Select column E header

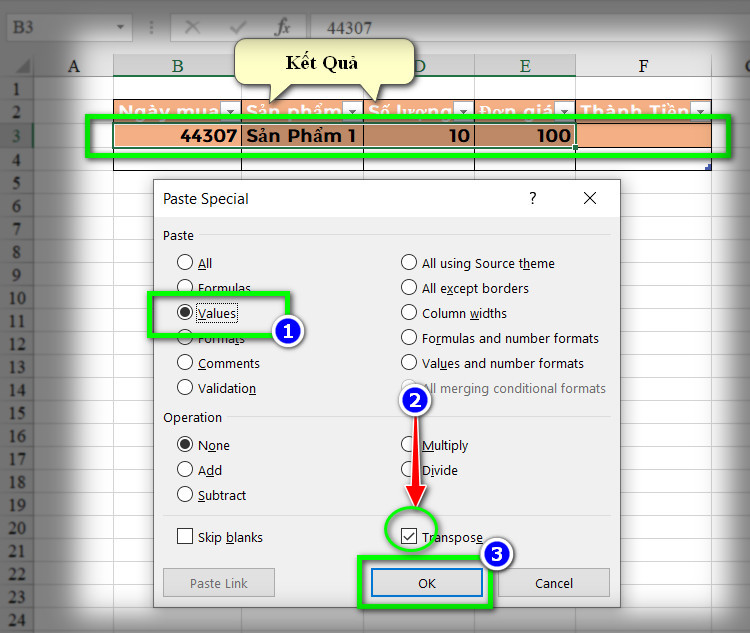(525, 66)
